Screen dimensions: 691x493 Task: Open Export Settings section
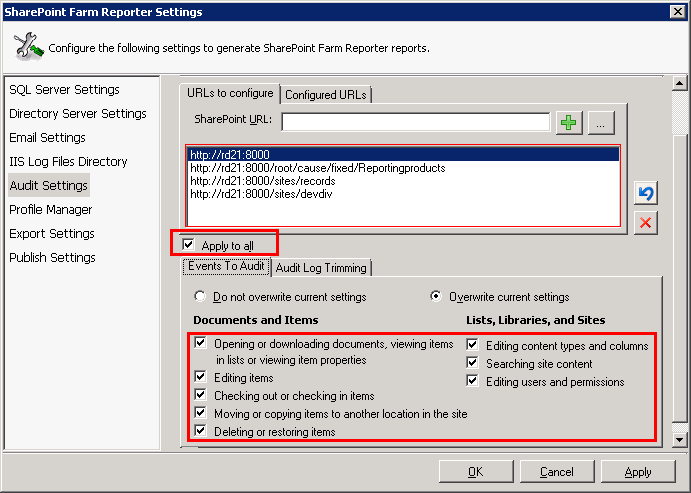point(52,234)
